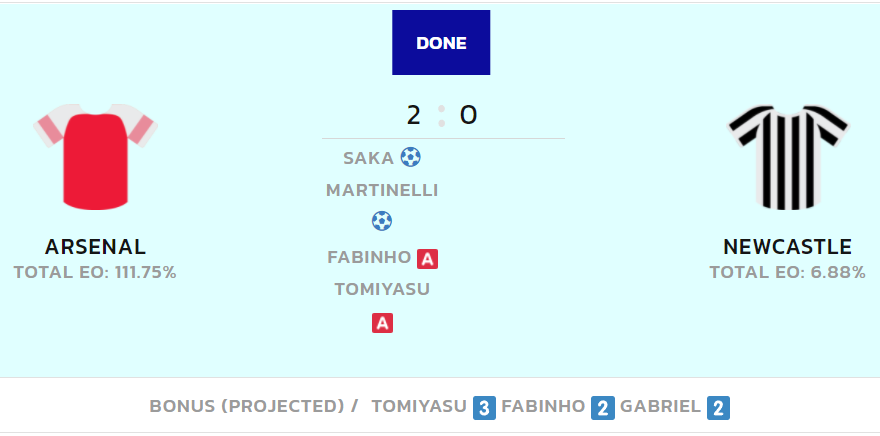Click the assist badge below Tomiyasu

[x=382, y=323]
